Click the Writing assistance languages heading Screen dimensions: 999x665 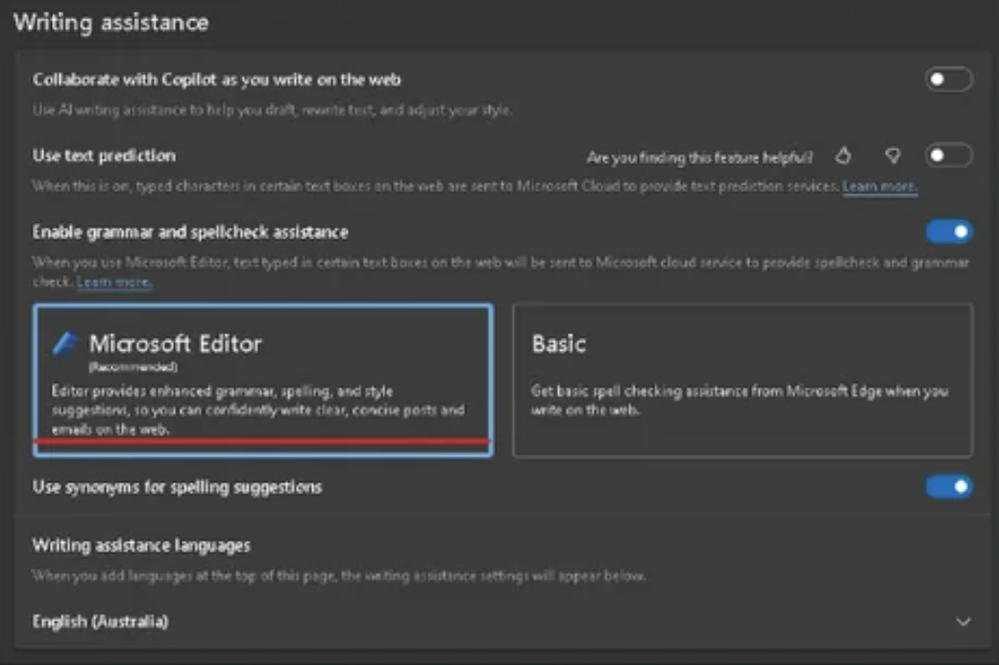141,545
